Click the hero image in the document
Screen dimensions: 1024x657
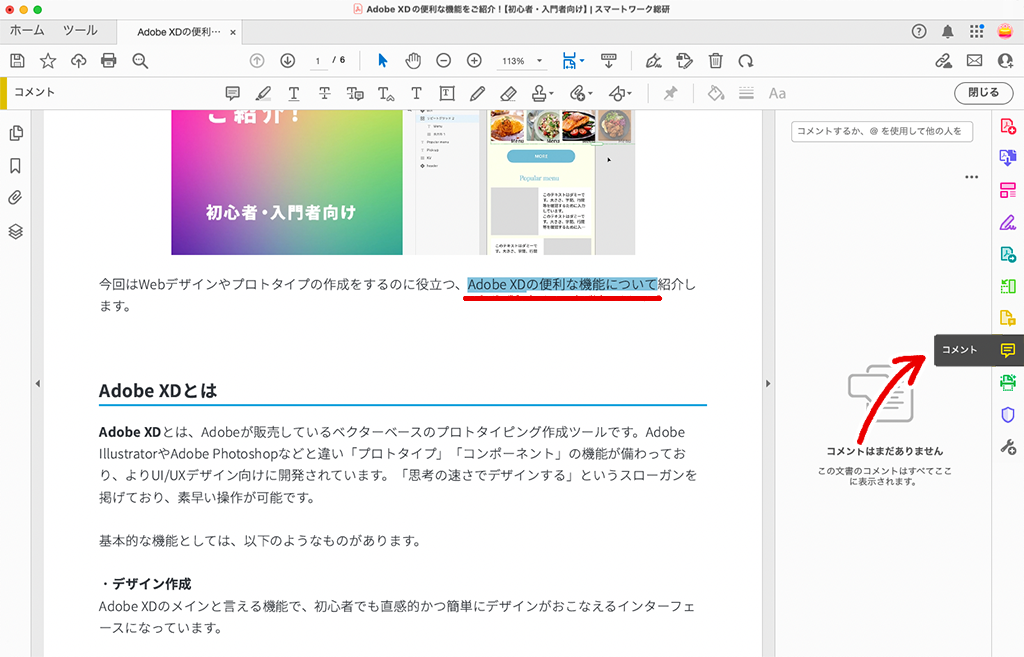tap(403, 182)
